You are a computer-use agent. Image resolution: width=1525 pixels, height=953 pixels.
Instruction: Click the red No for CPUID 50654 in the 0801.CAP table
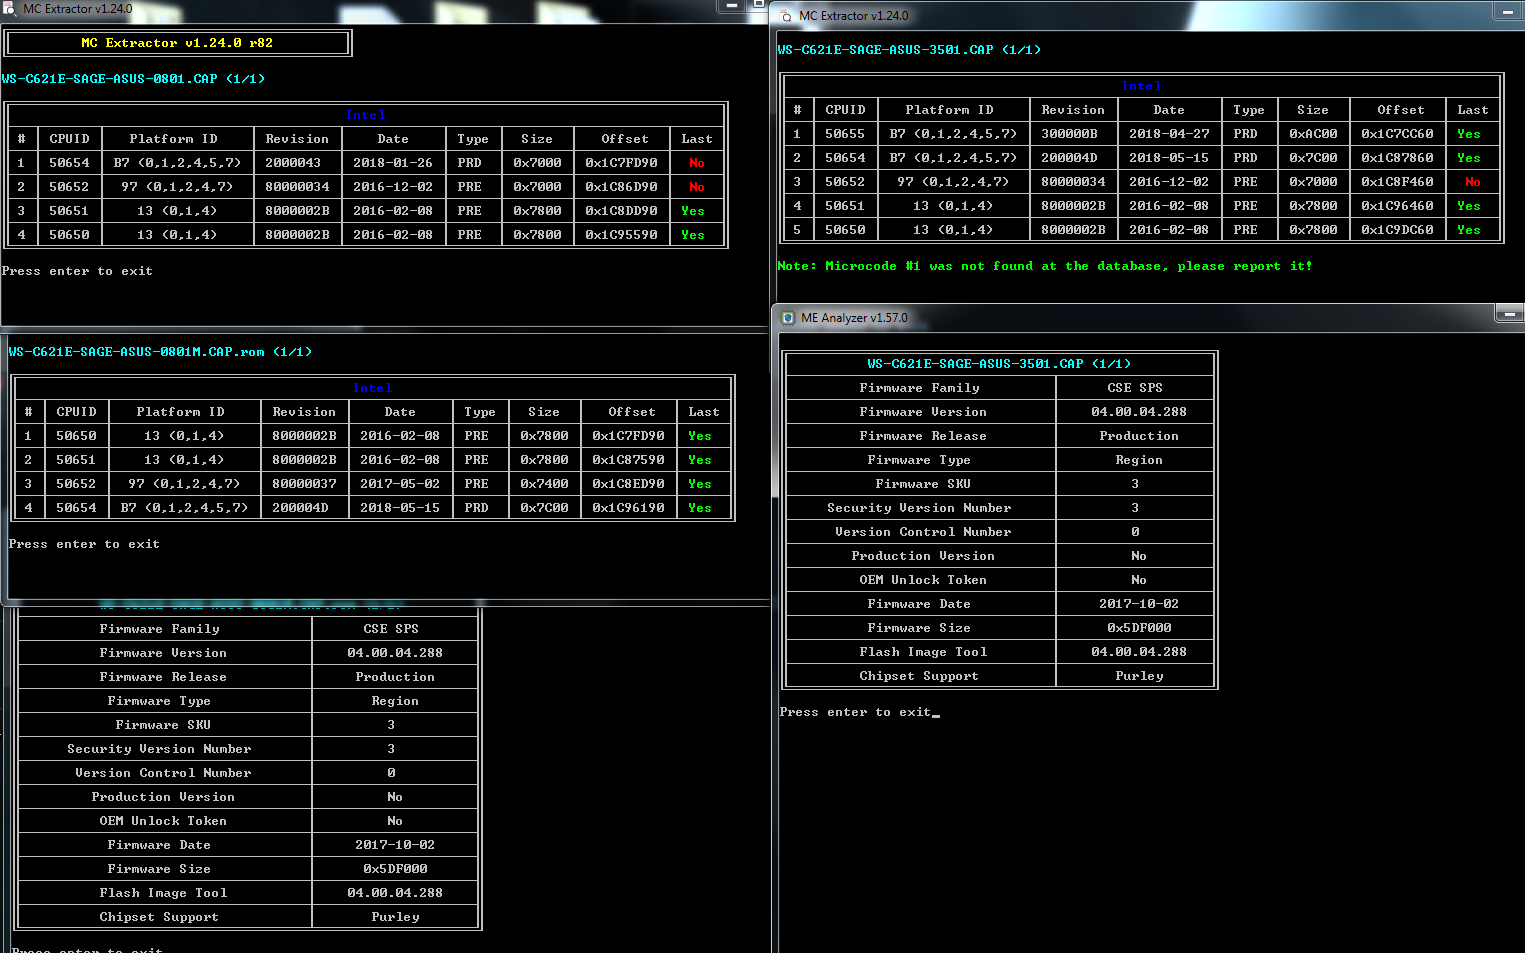697,163
